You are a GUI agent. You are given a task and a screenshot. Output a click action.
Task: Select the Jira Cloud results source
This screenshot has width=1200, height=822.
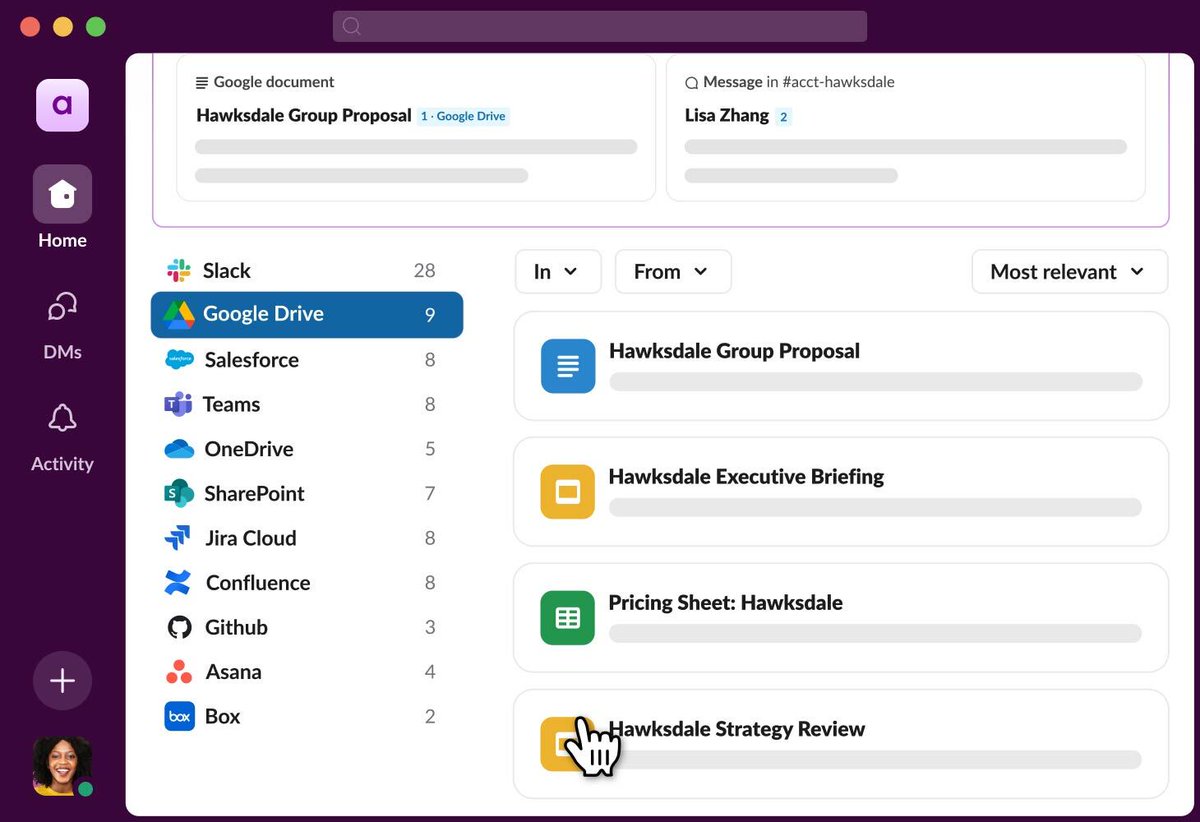click(307, 538)
